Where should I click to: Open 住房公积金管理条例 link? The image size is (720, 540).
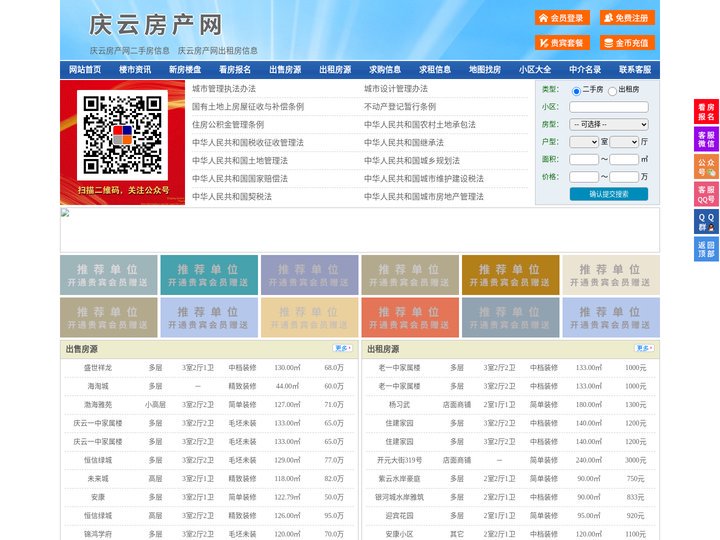point(228,124)
